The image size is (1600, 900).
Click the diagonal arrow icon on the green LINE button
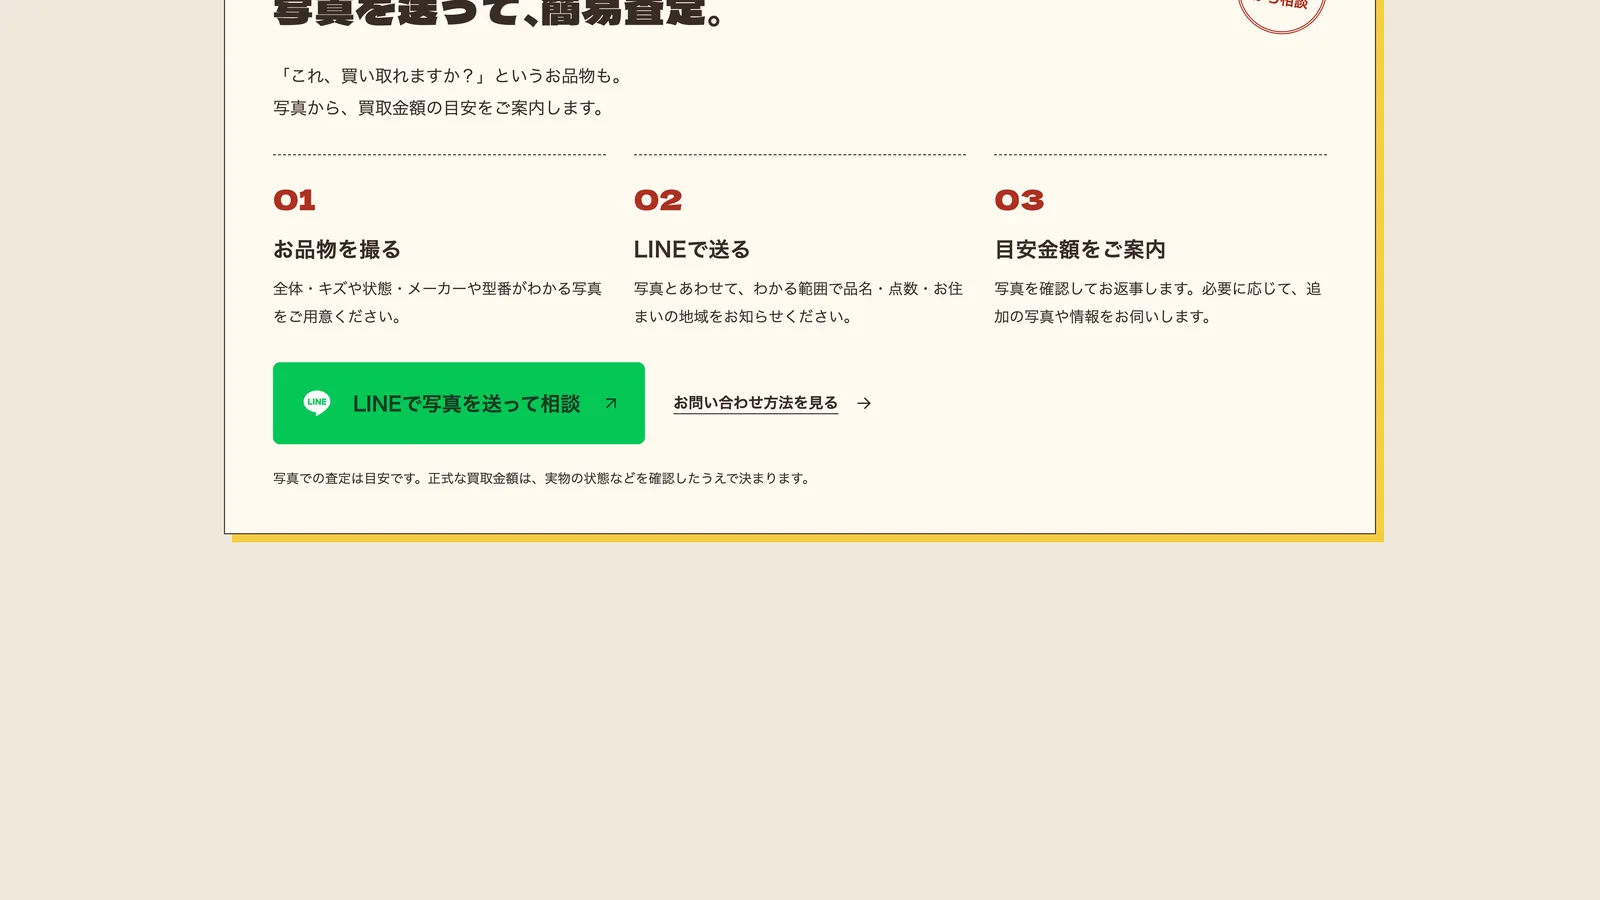point(611,403)
